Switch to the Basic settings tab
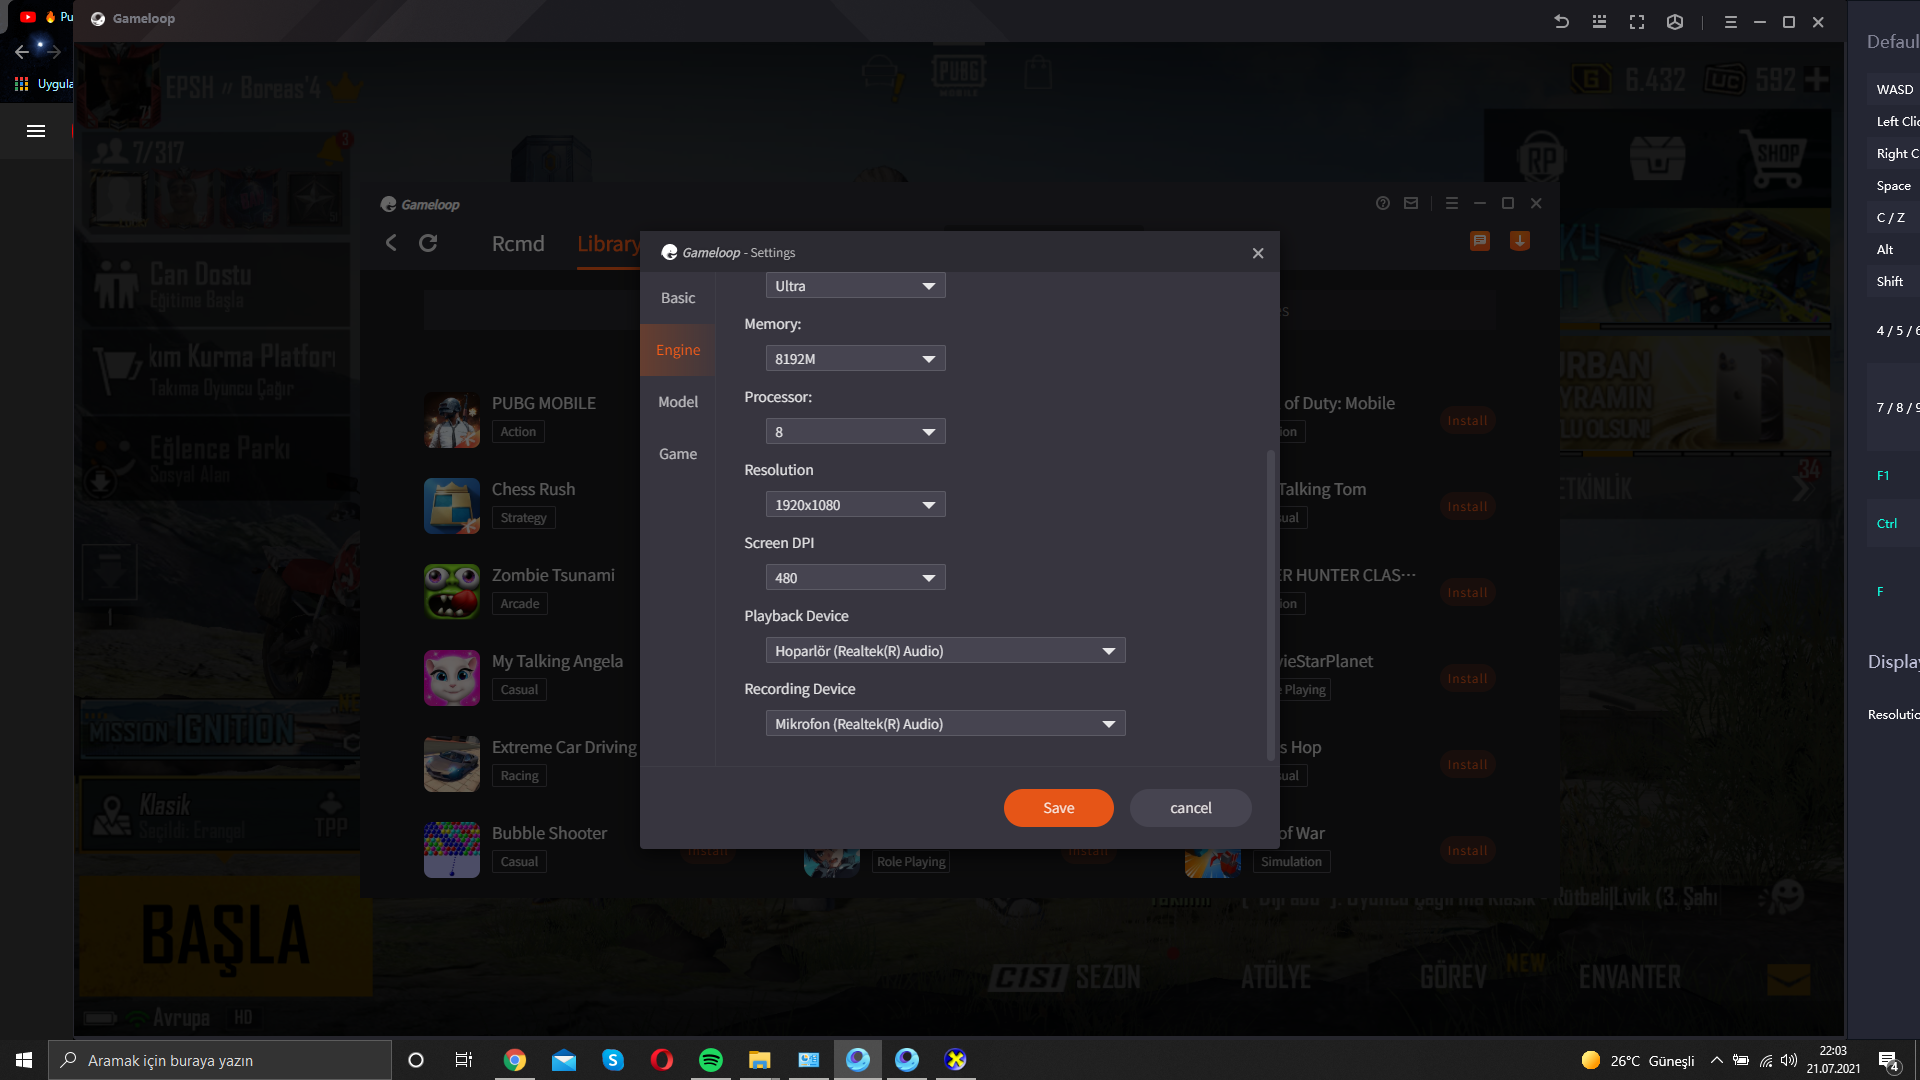This screenshot has width=1920, height=1080. tap(678, 298)
